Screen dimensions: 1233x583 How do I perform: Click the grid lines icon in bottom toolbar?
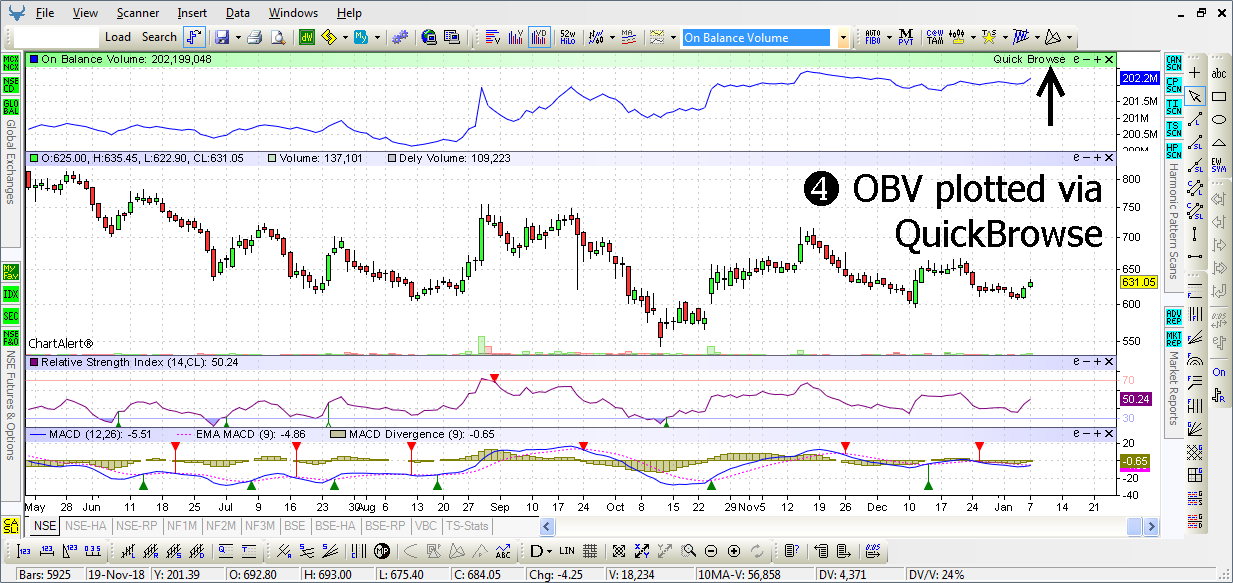(591, 551)
